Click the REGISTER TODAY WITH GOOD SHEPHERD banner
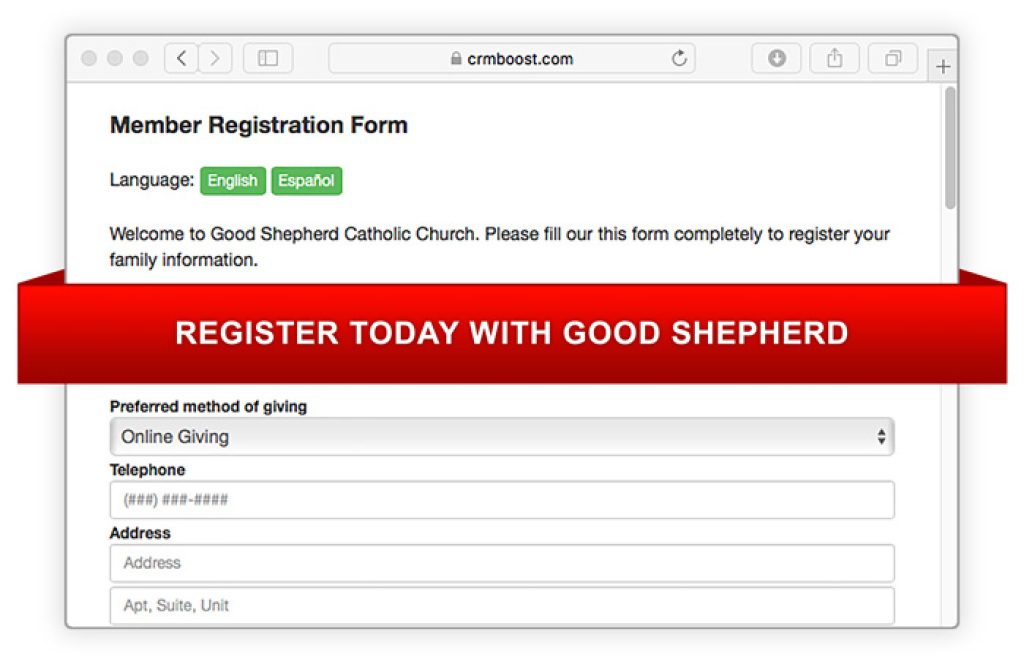The height and width of the screenshot is (664, 1024). pos(512,333)
